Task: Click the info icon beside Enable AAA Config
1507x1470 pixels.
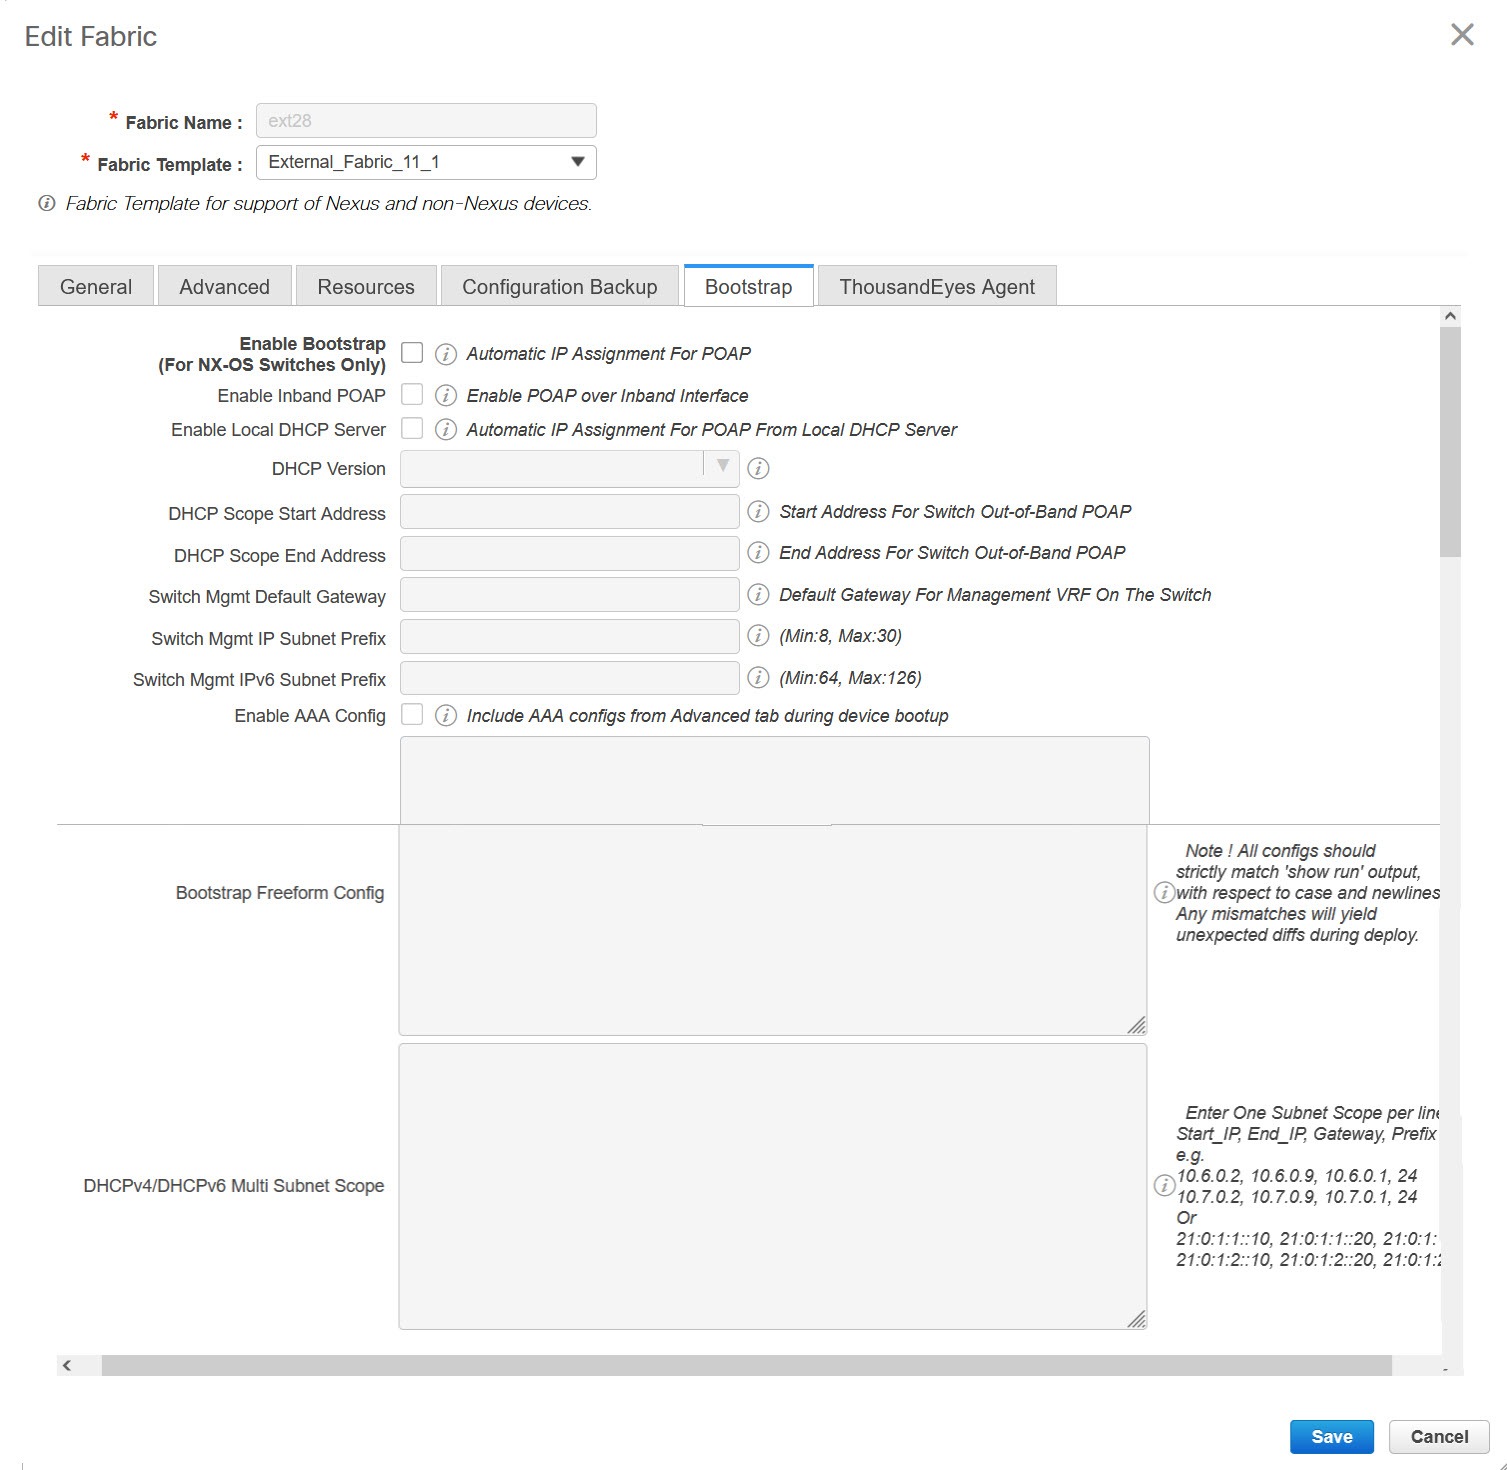Action: [x=444, y=715]
